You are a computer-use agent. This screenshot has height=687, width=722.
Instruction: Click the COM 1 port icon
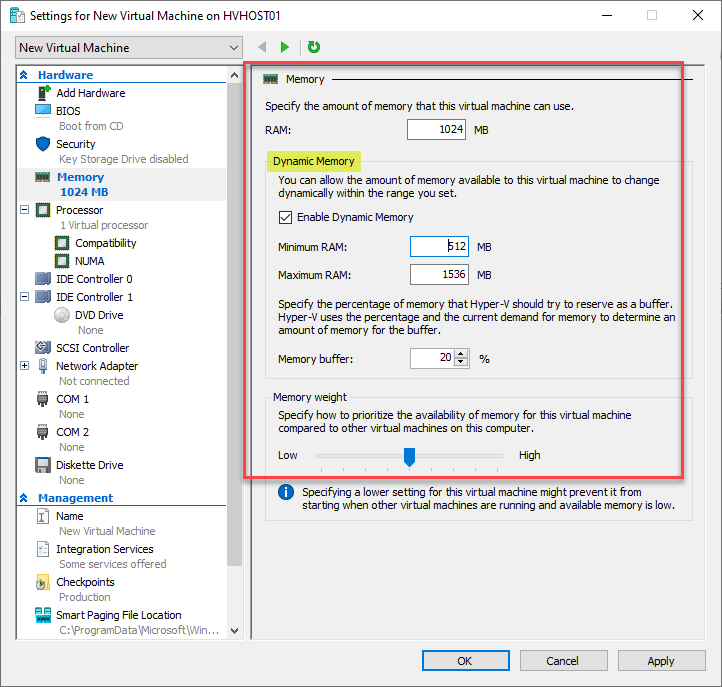42,399
